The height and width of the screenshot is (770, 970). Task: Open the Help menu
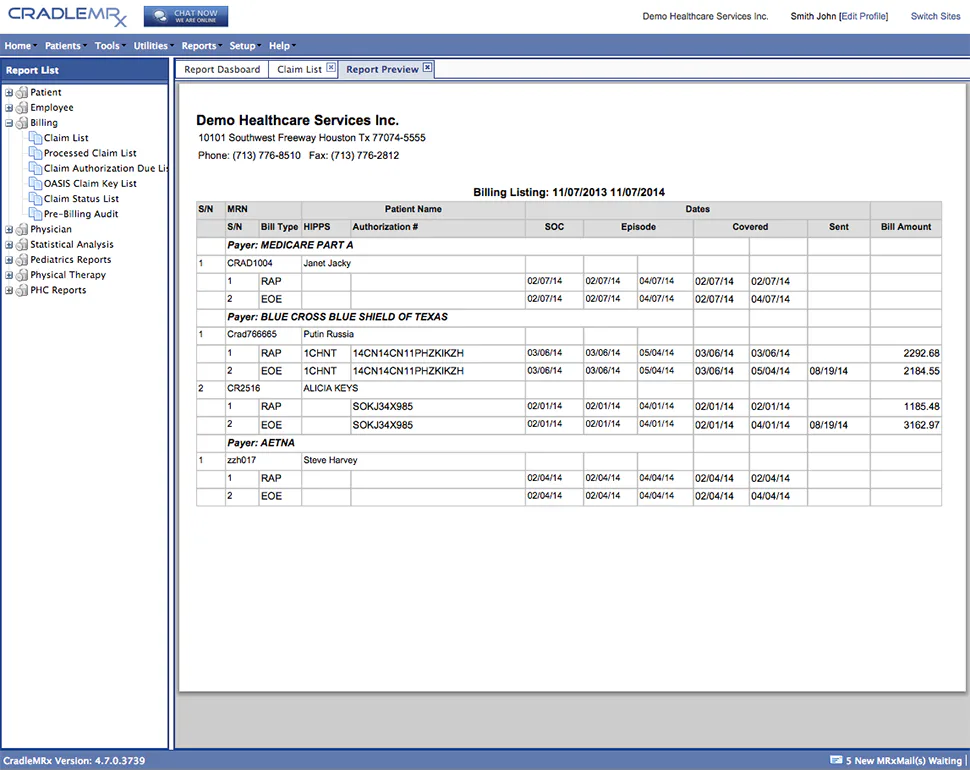pyautogui.click(x=282, y=46)
